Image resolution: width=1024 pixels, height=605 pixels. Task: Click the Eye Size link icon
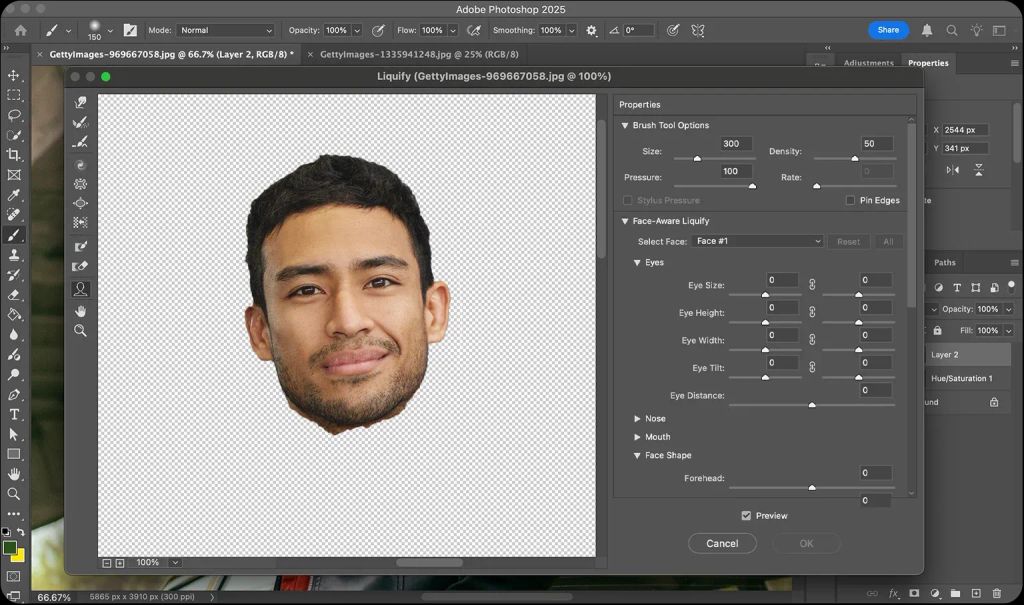(x=812, y=285)
